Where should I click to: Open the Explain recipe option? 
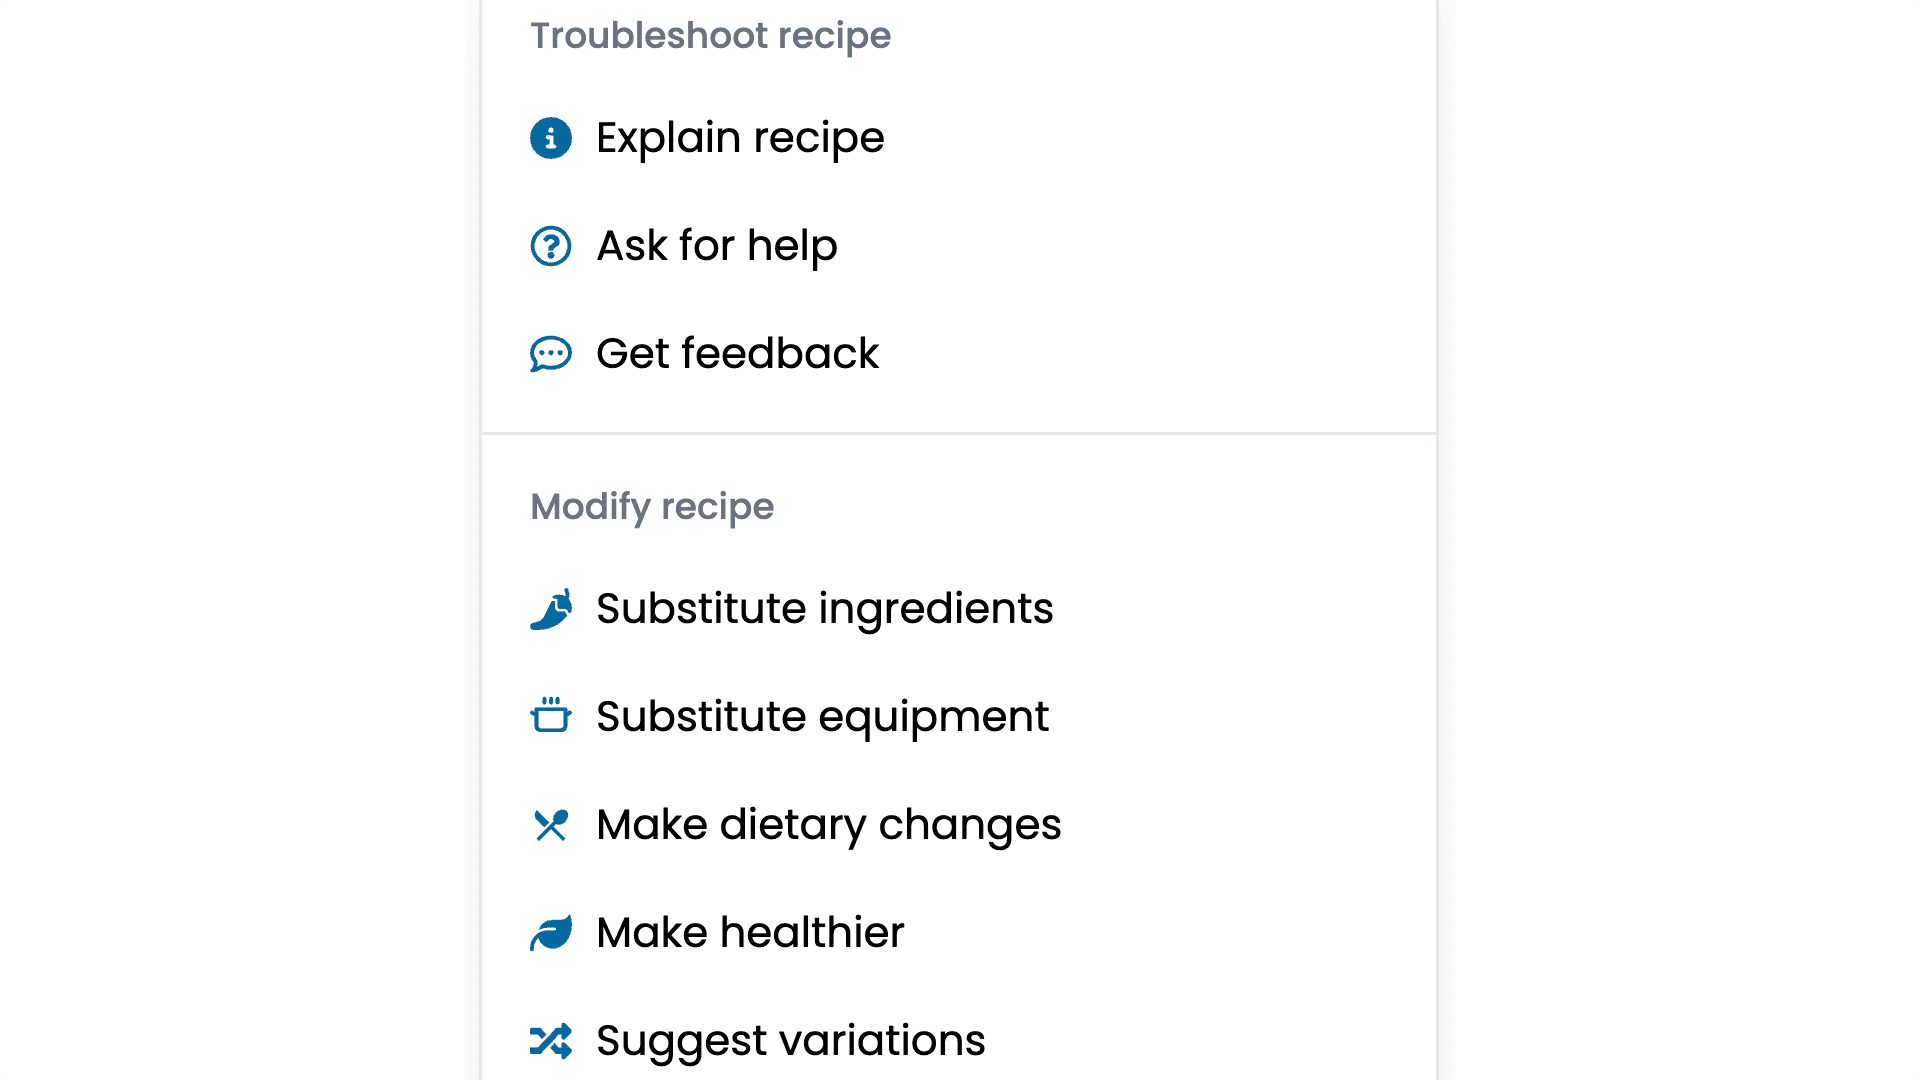point(740,138)
